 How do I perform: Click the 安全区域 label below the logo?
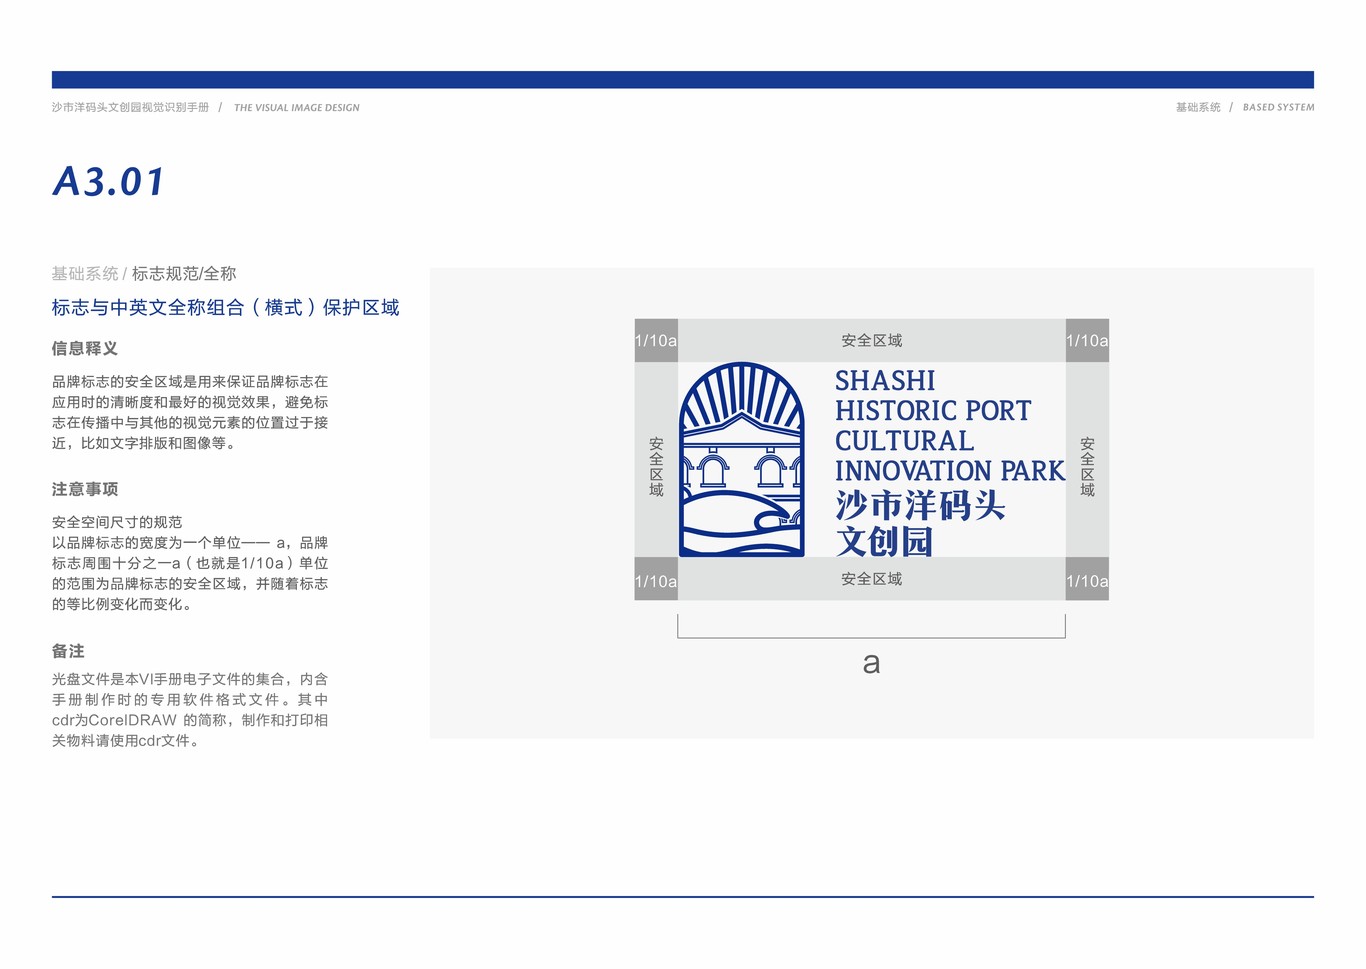(x=872, y=579)
